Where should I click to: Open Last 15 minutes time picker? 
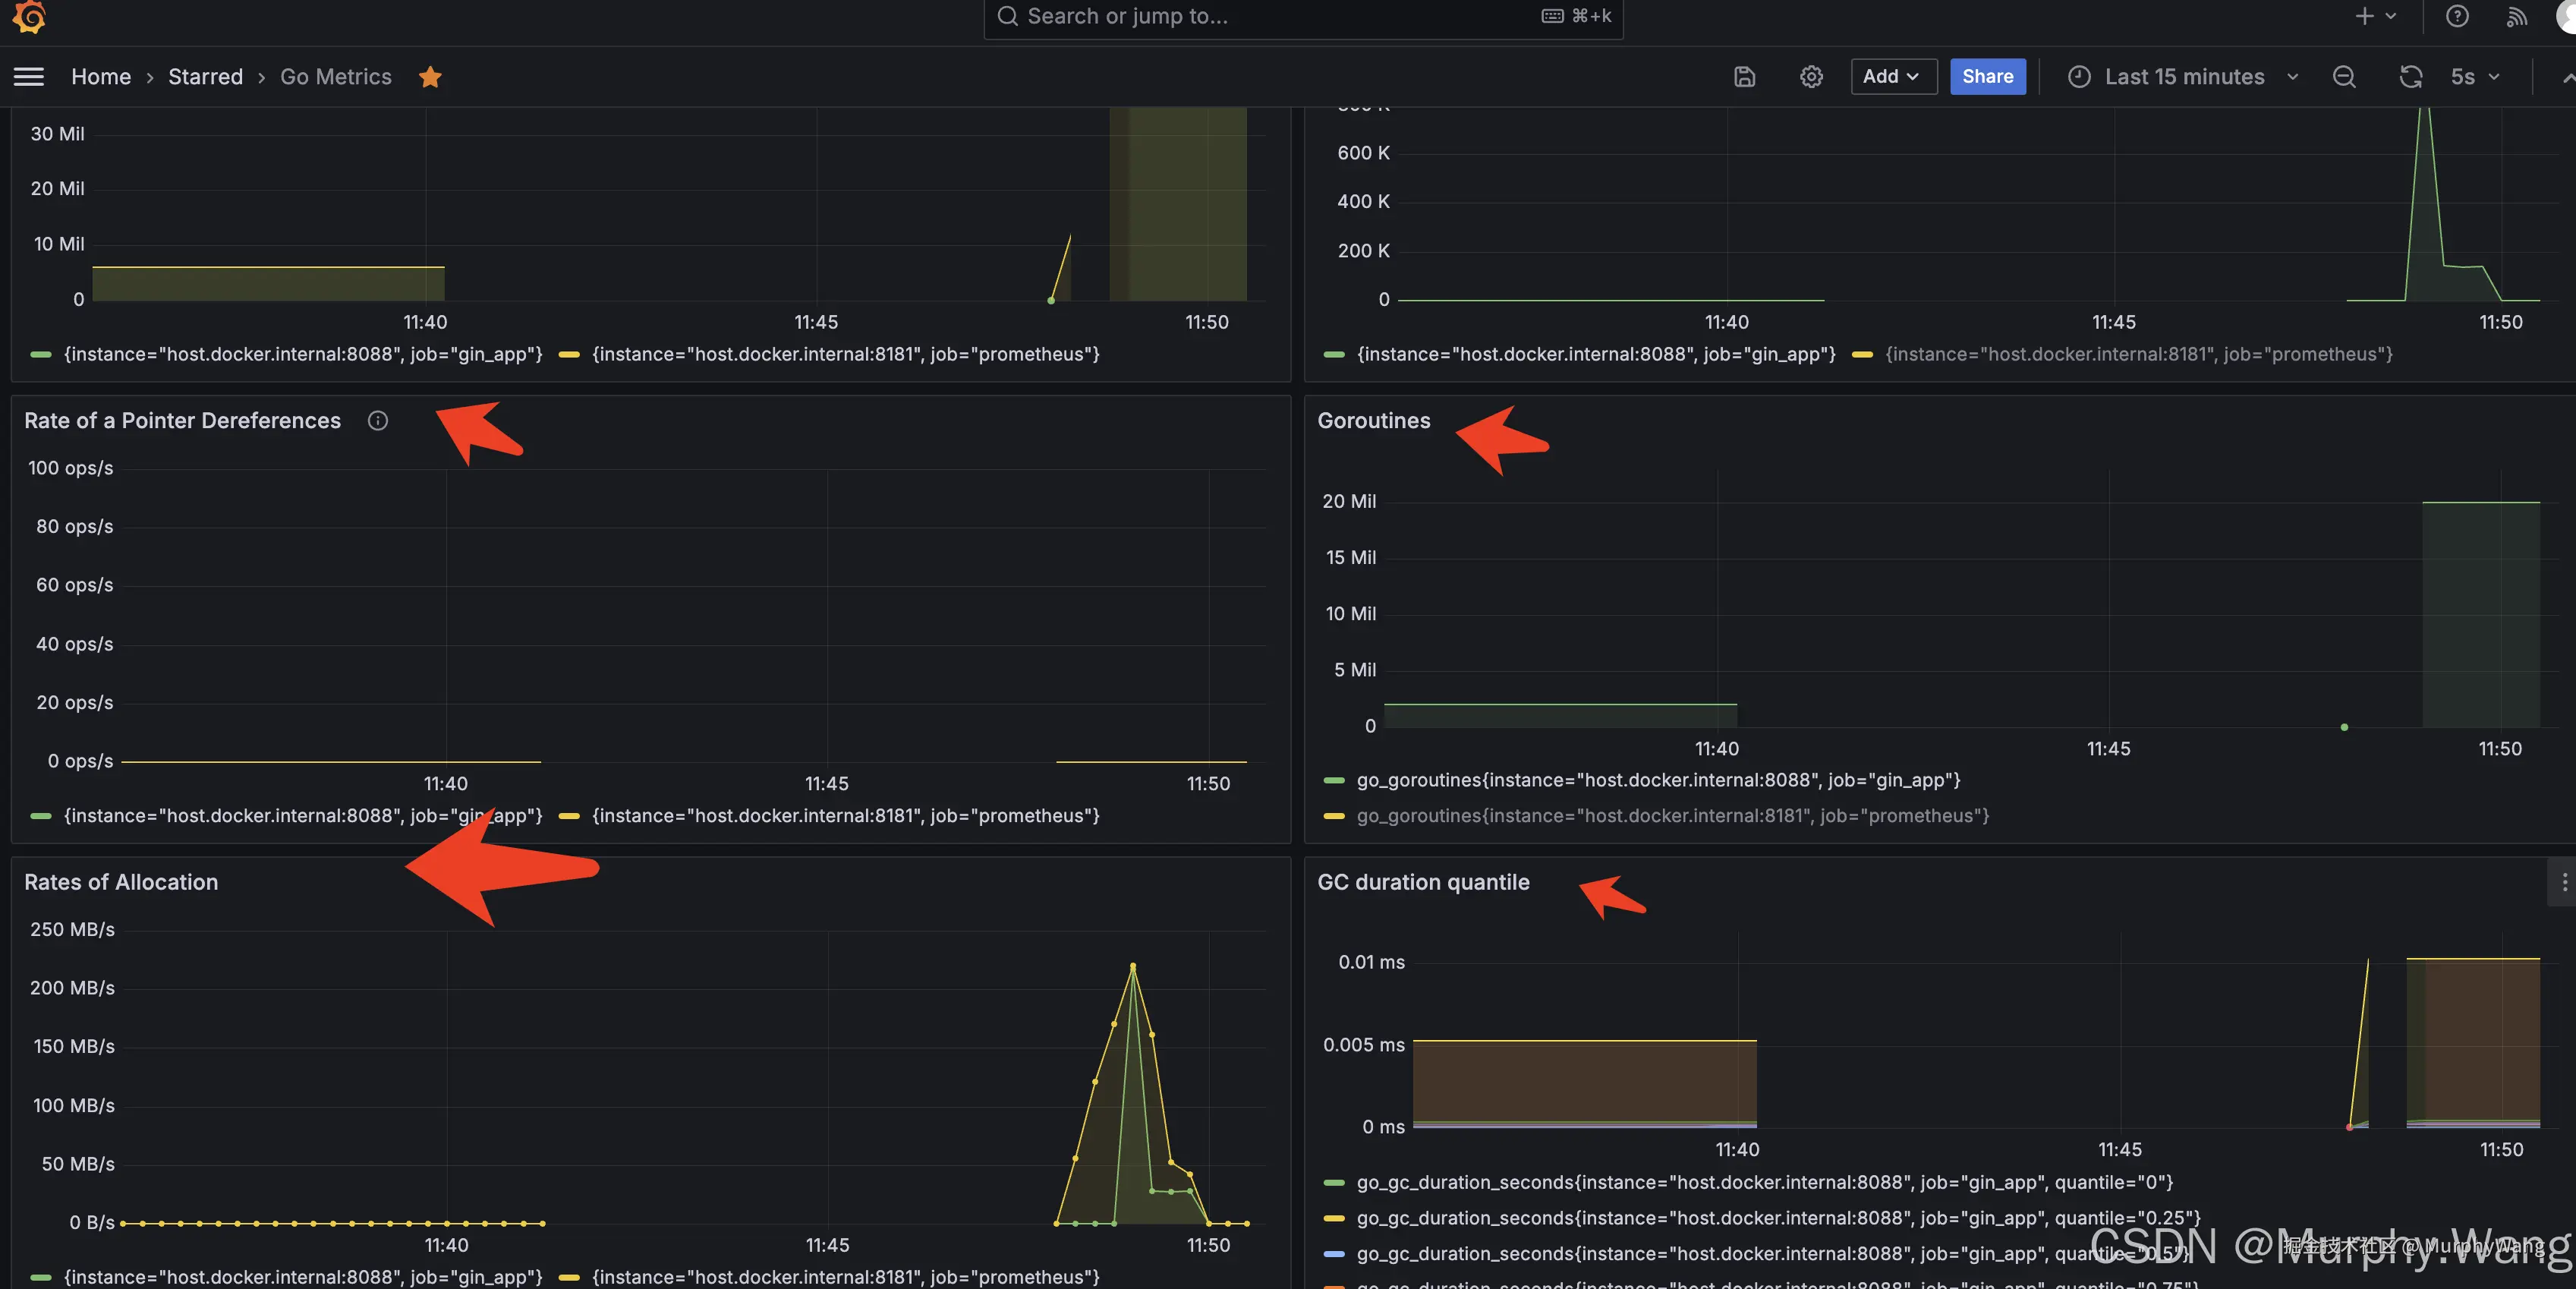(2183, 77)
